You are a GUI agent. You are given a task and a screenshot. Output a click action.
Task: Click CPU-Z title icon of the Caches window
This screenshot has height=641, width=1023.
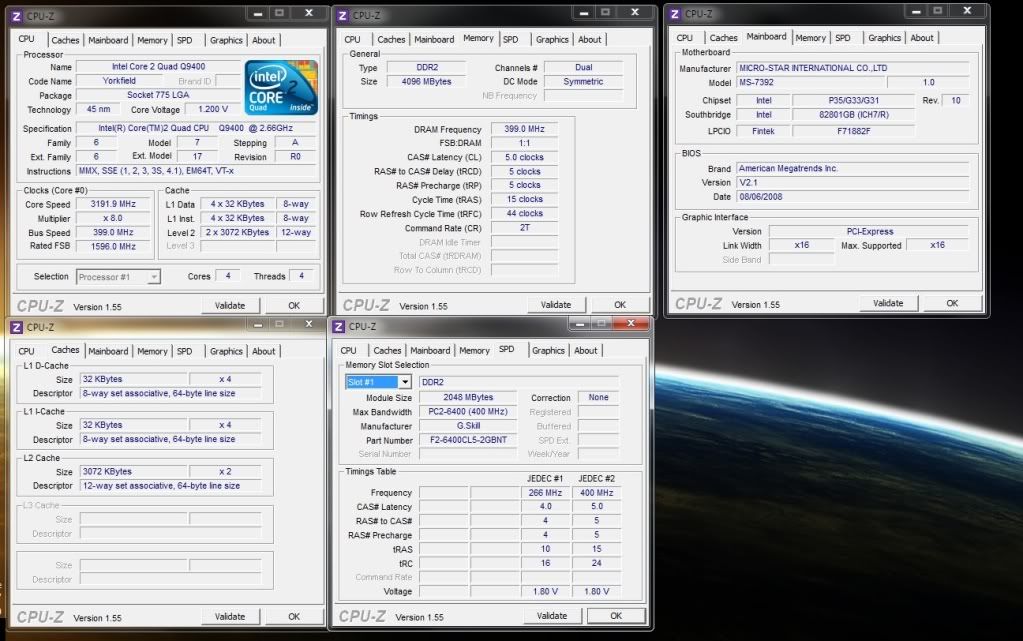[16, 327]
